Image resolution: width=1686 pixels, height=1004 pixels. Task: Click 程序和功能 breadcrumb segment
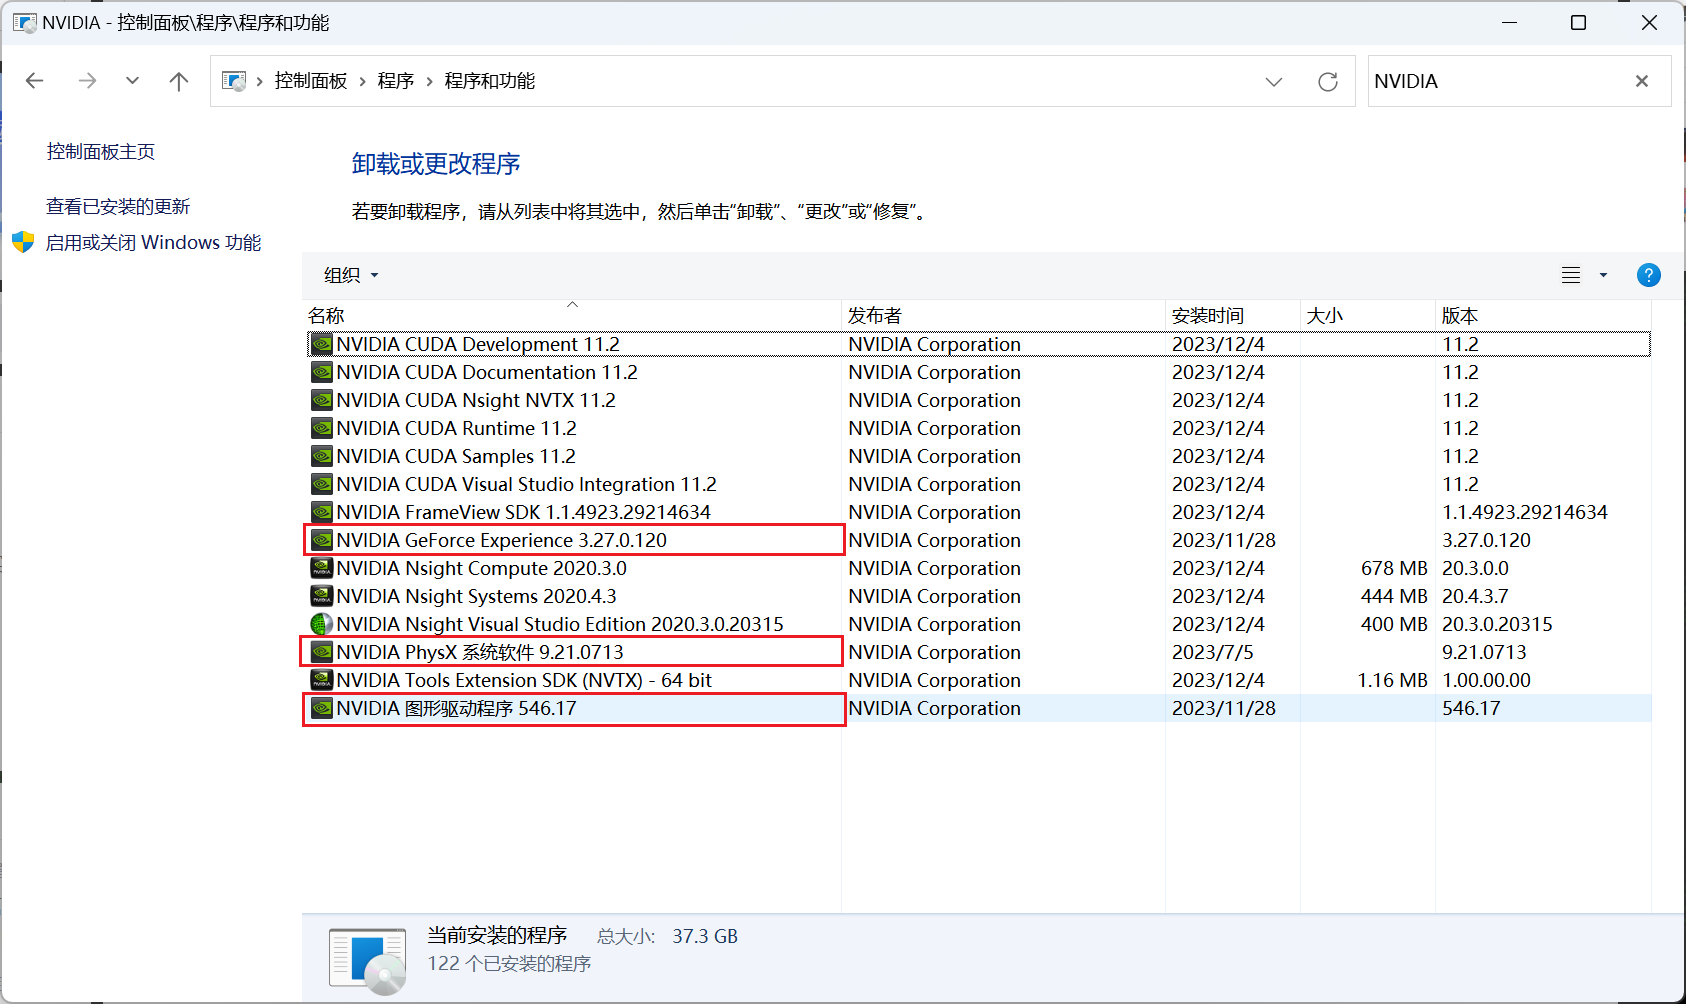(x=490, y=81)
